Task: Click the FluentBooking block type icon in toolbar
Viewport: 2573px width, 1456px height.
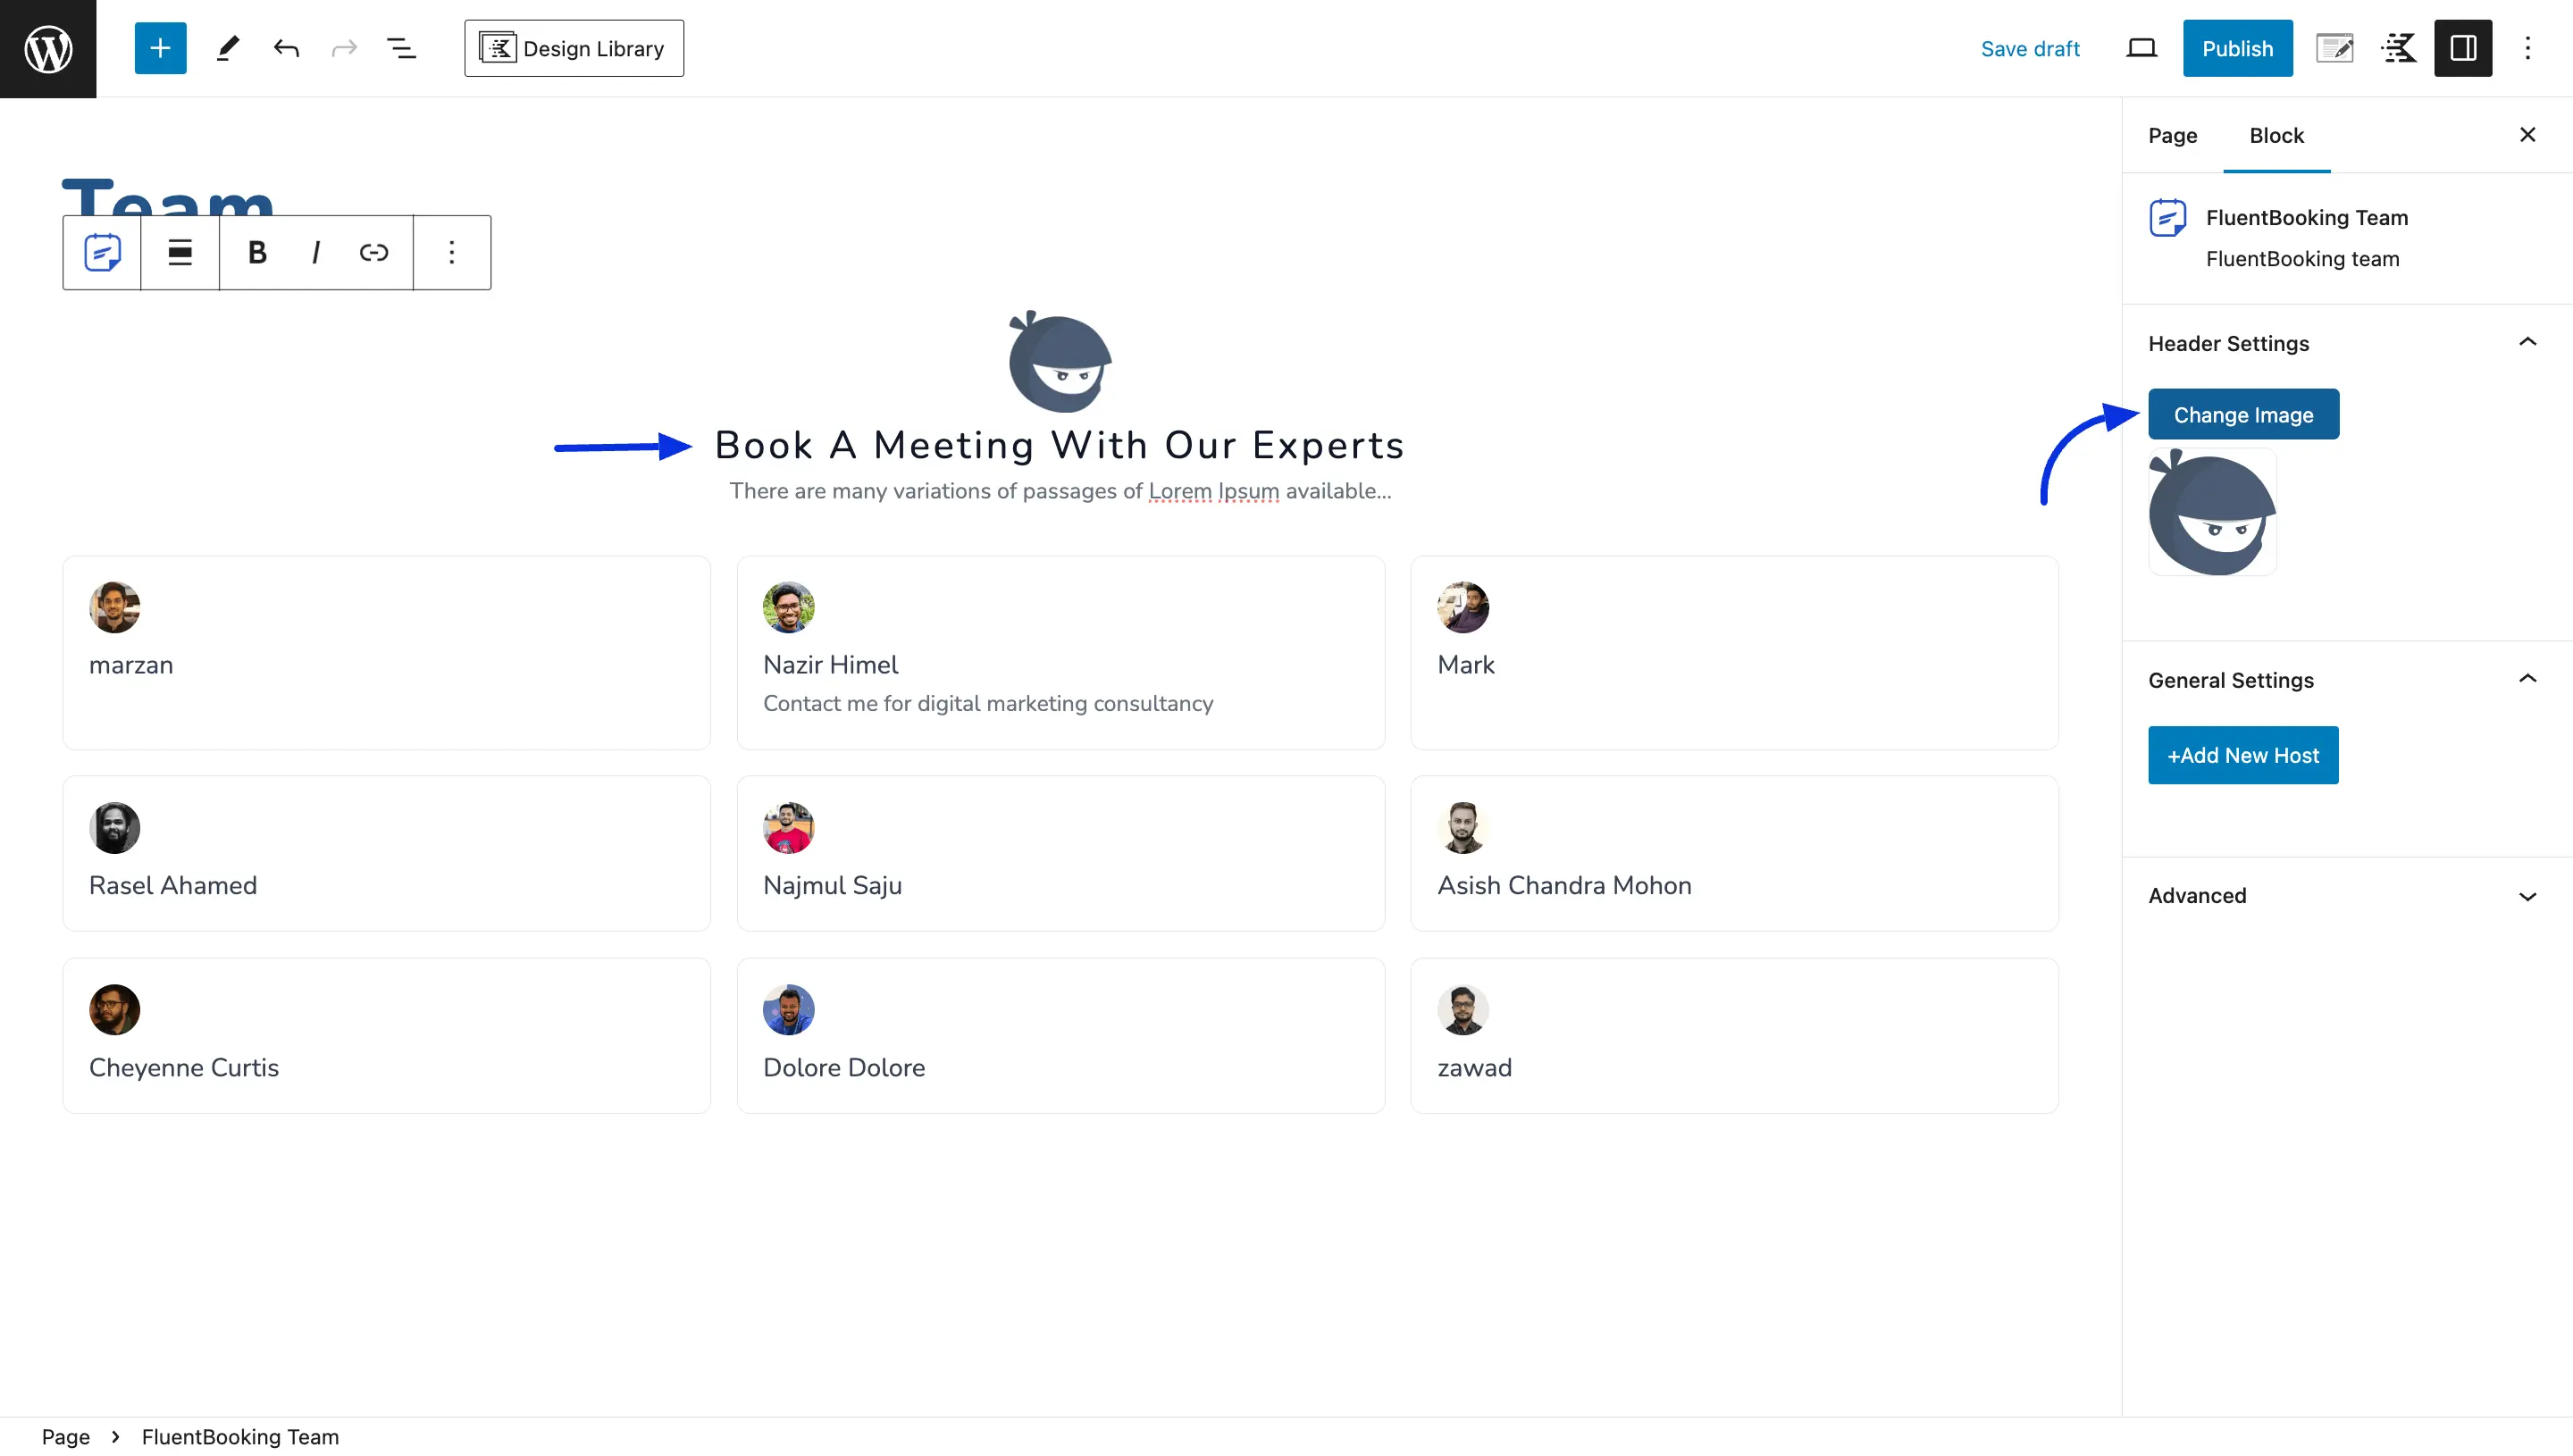Action: coord(102,252)
